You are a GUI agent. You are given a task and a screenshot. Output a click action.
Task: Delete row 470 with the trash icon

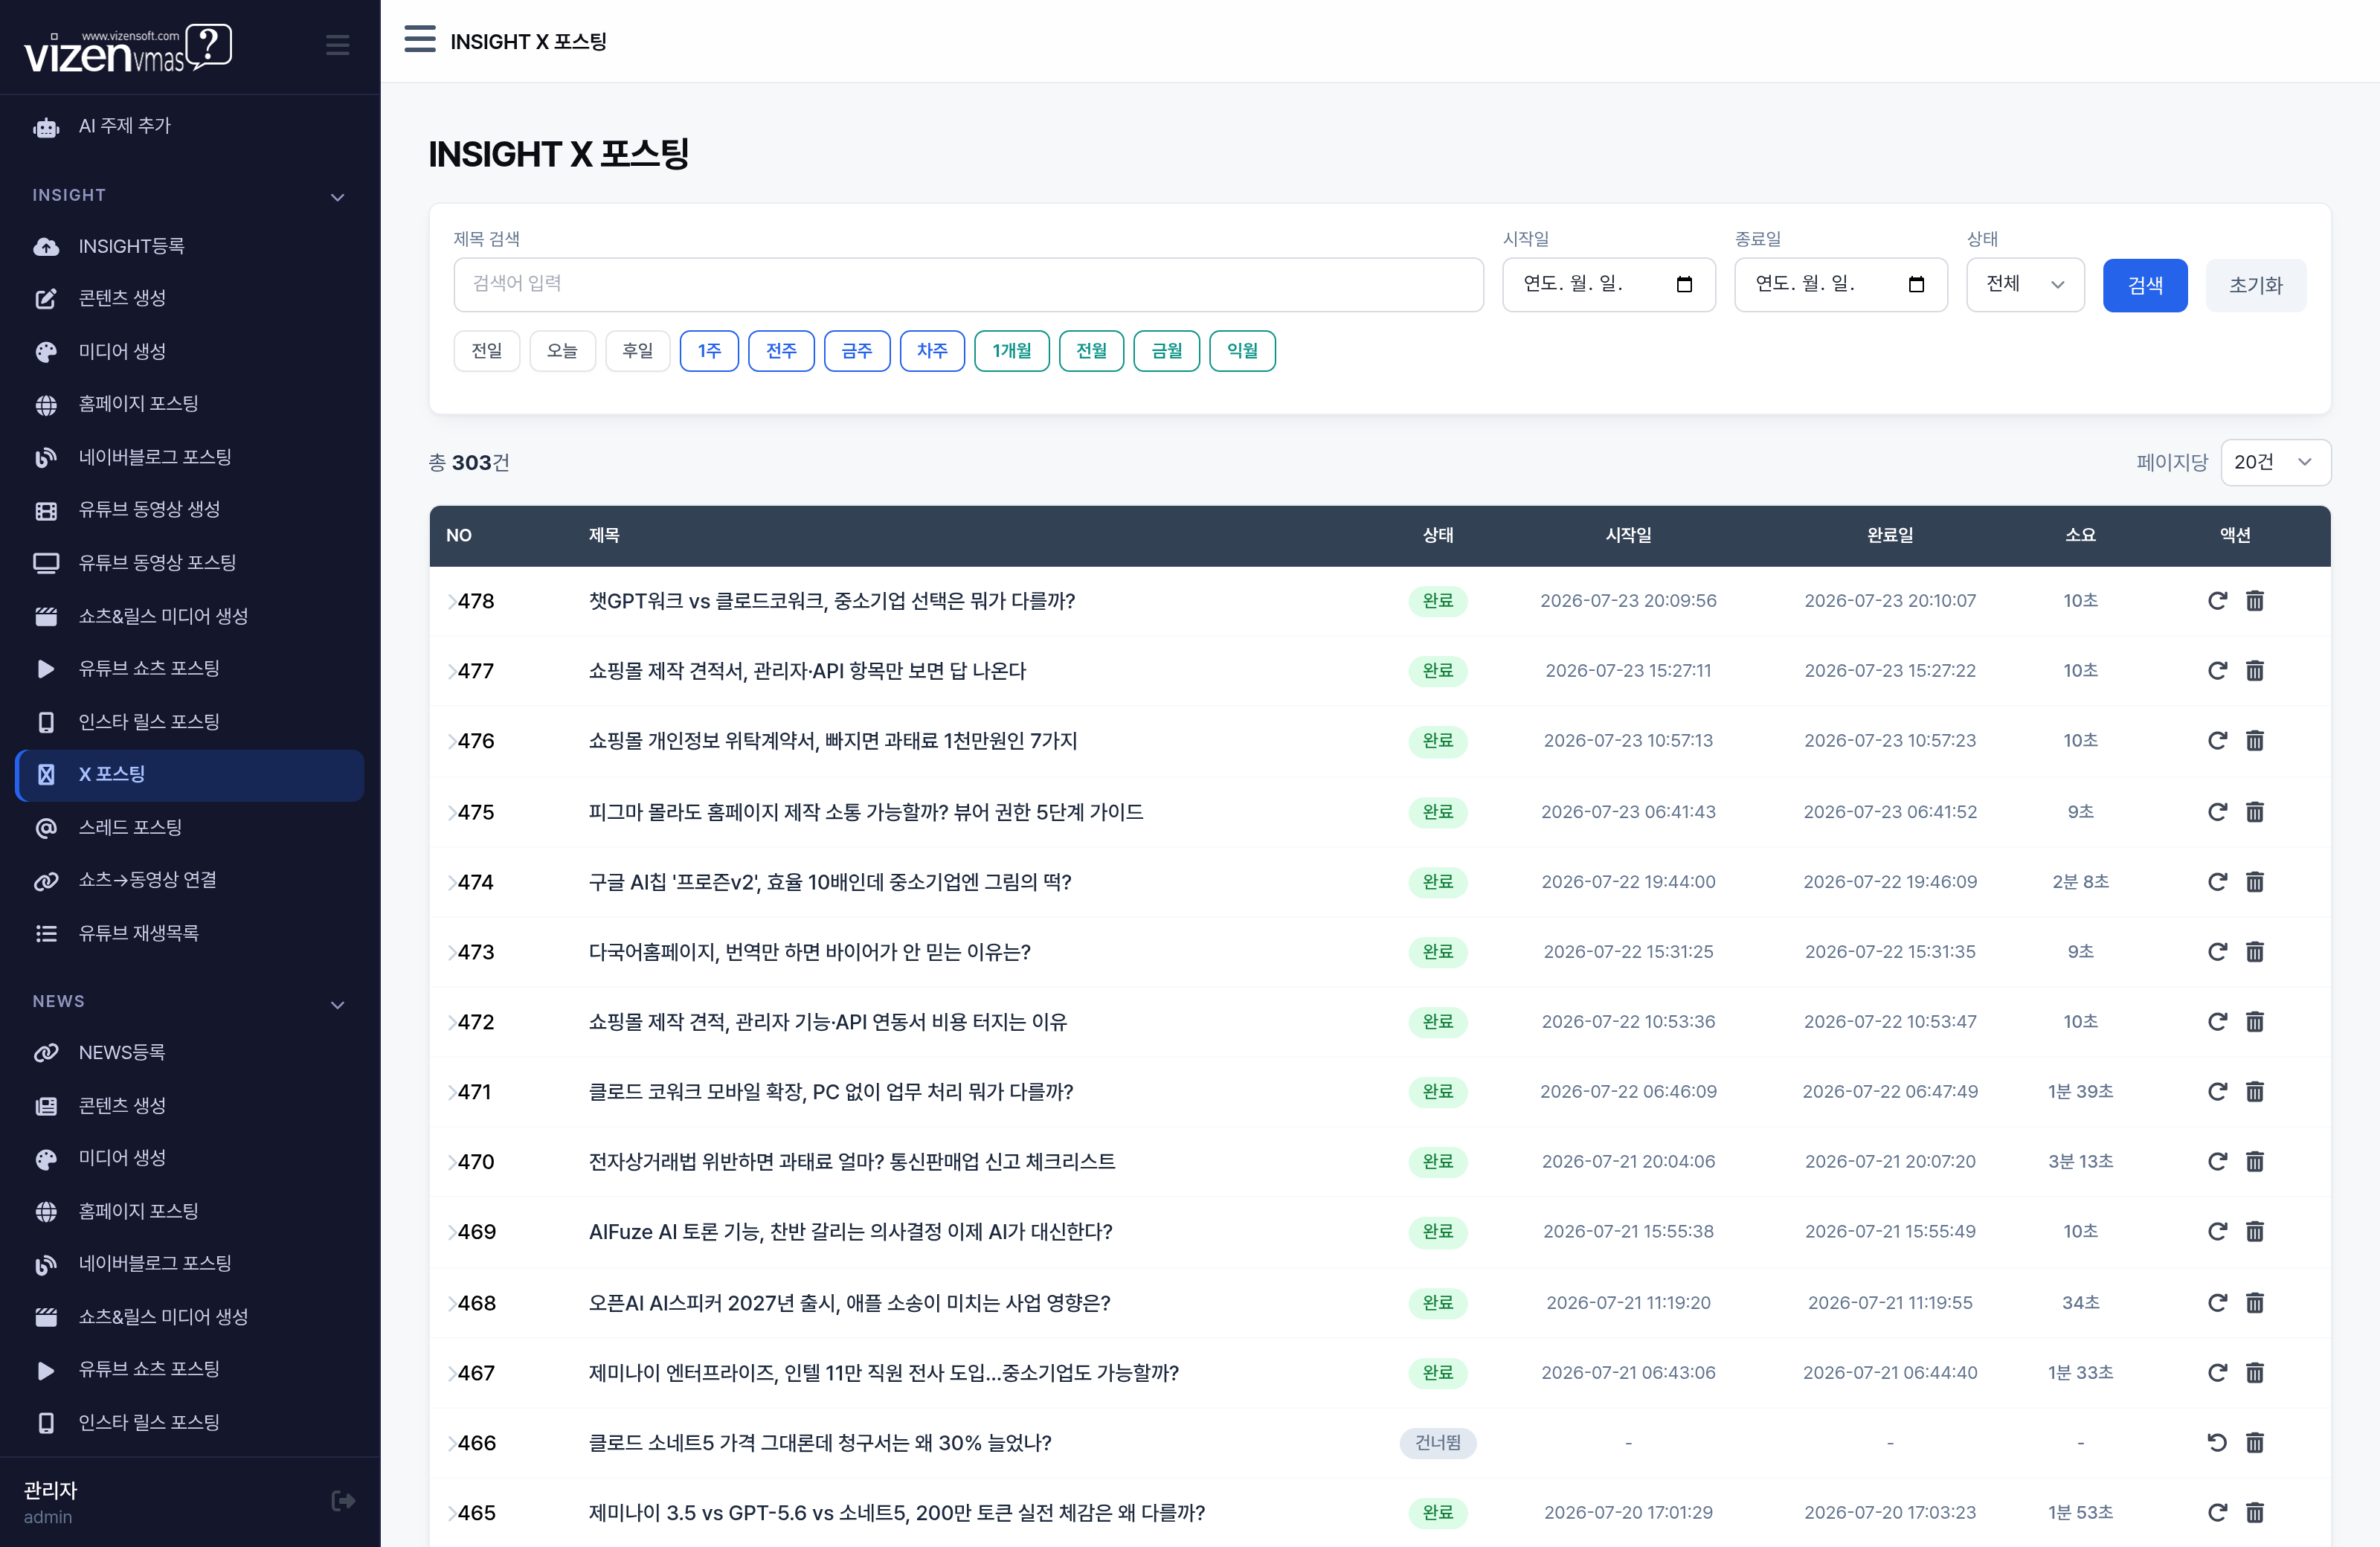(2254, 1161)
